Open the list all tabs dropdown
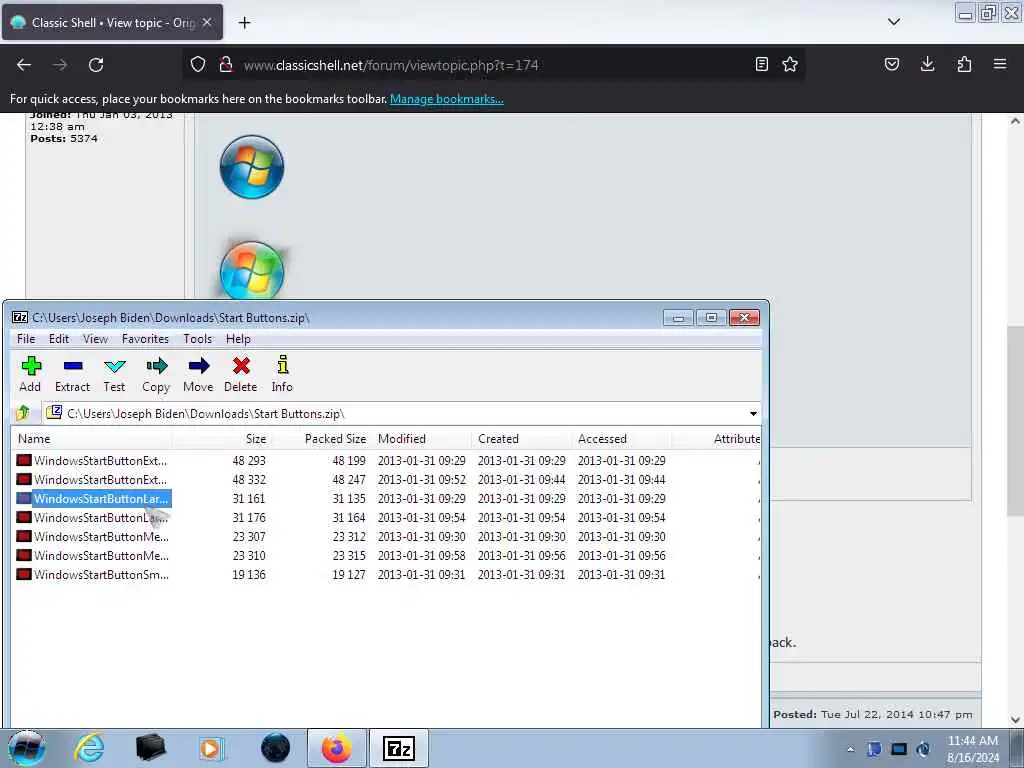Image resolution: width=1024 pixels, height=768 pixels. [x=894, y=22]
